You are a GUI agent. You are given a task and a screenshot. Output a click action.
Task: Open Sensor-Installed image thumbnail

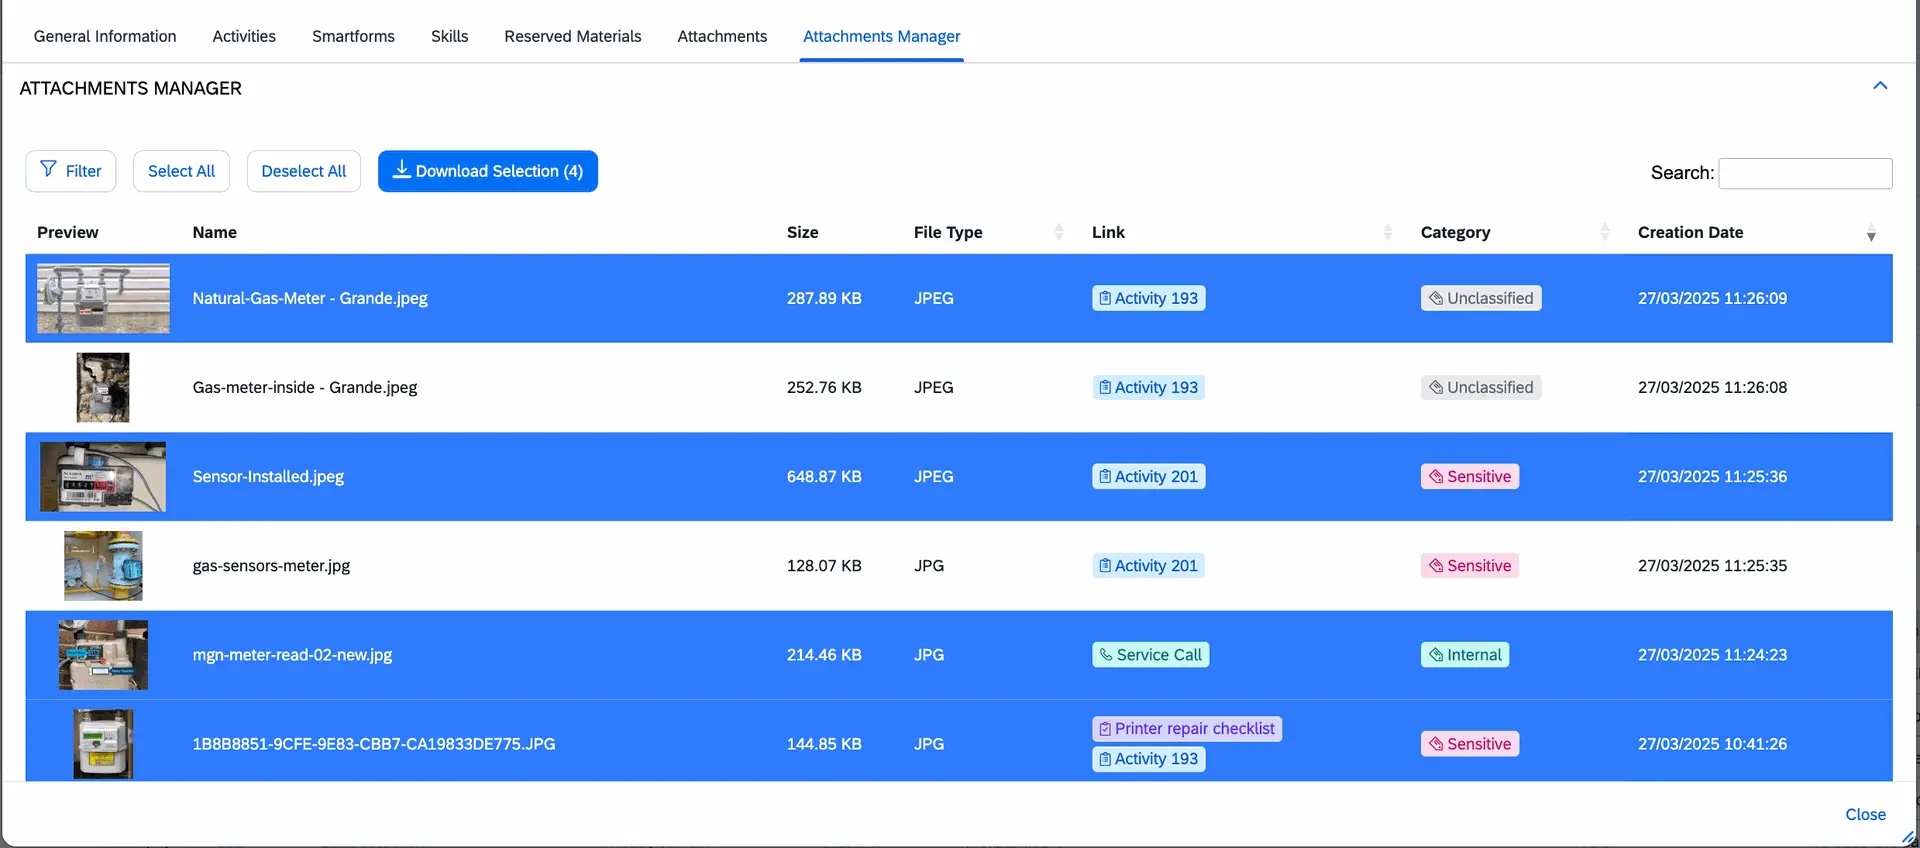click(103, 477)
